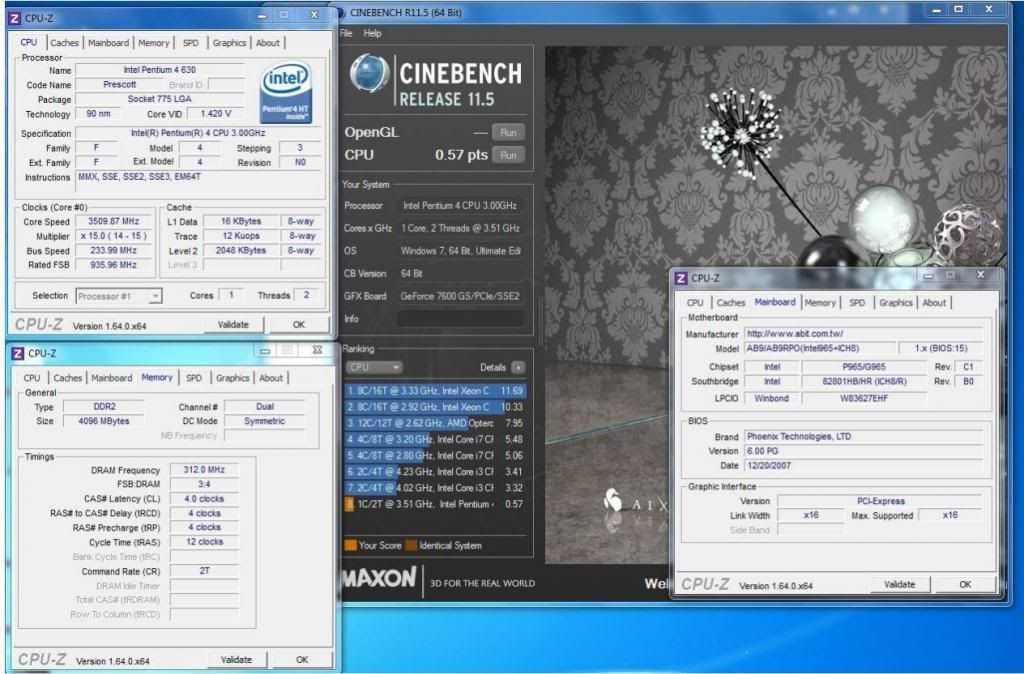The height and width of the screenshot is (674, 1024).
Task: Minimize the CPU-Z Mainboard window
Action: point(928,275)
